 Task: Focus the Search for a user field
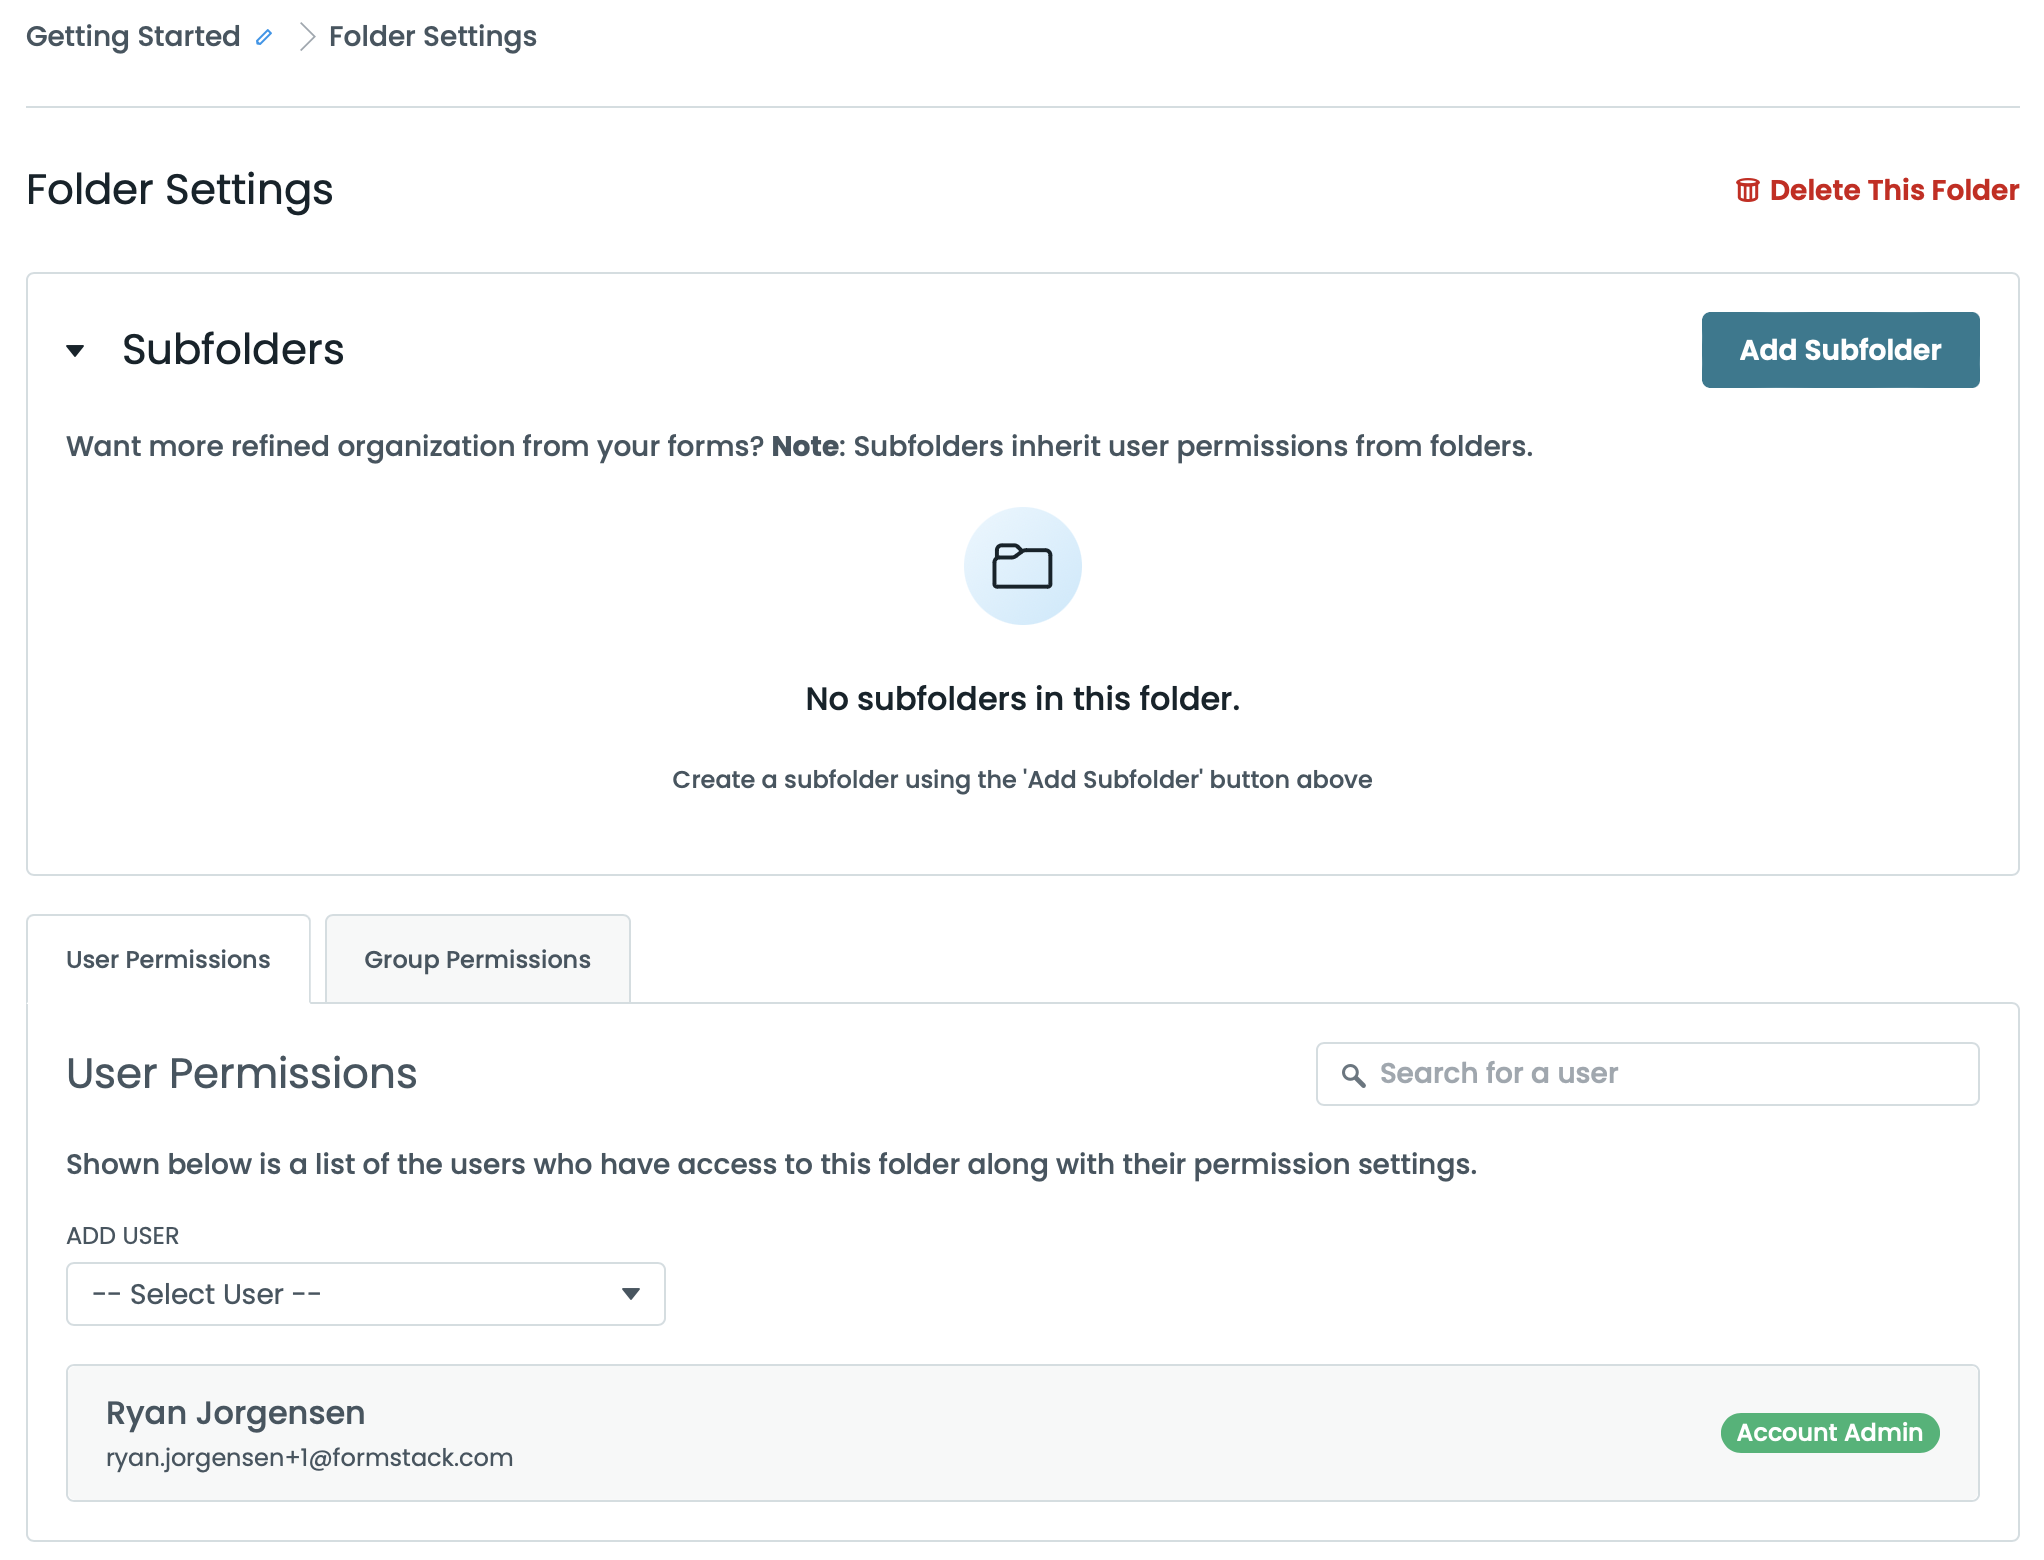pyautogui.click(x=1660, y=1074)
